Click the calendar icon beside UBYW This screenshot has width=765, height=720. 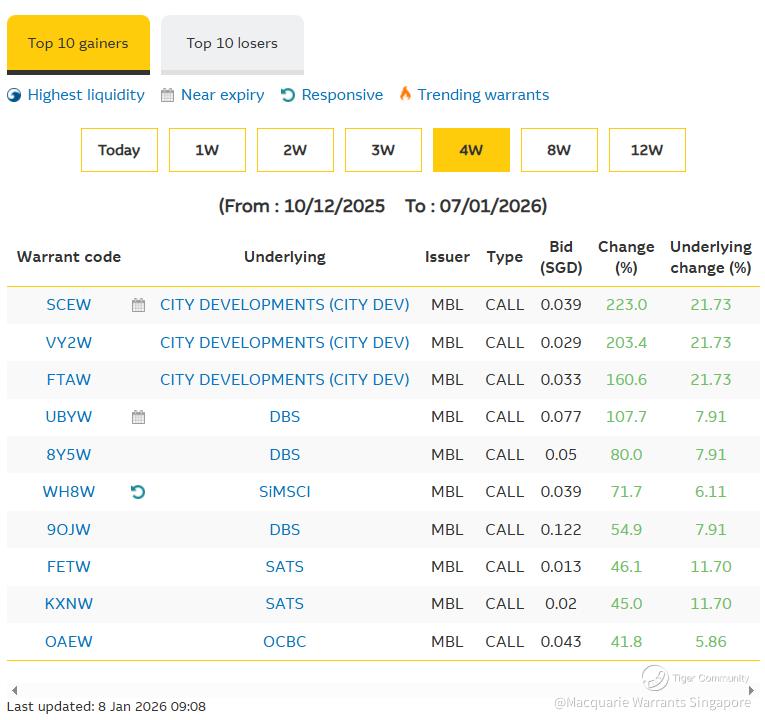[138, 417]
